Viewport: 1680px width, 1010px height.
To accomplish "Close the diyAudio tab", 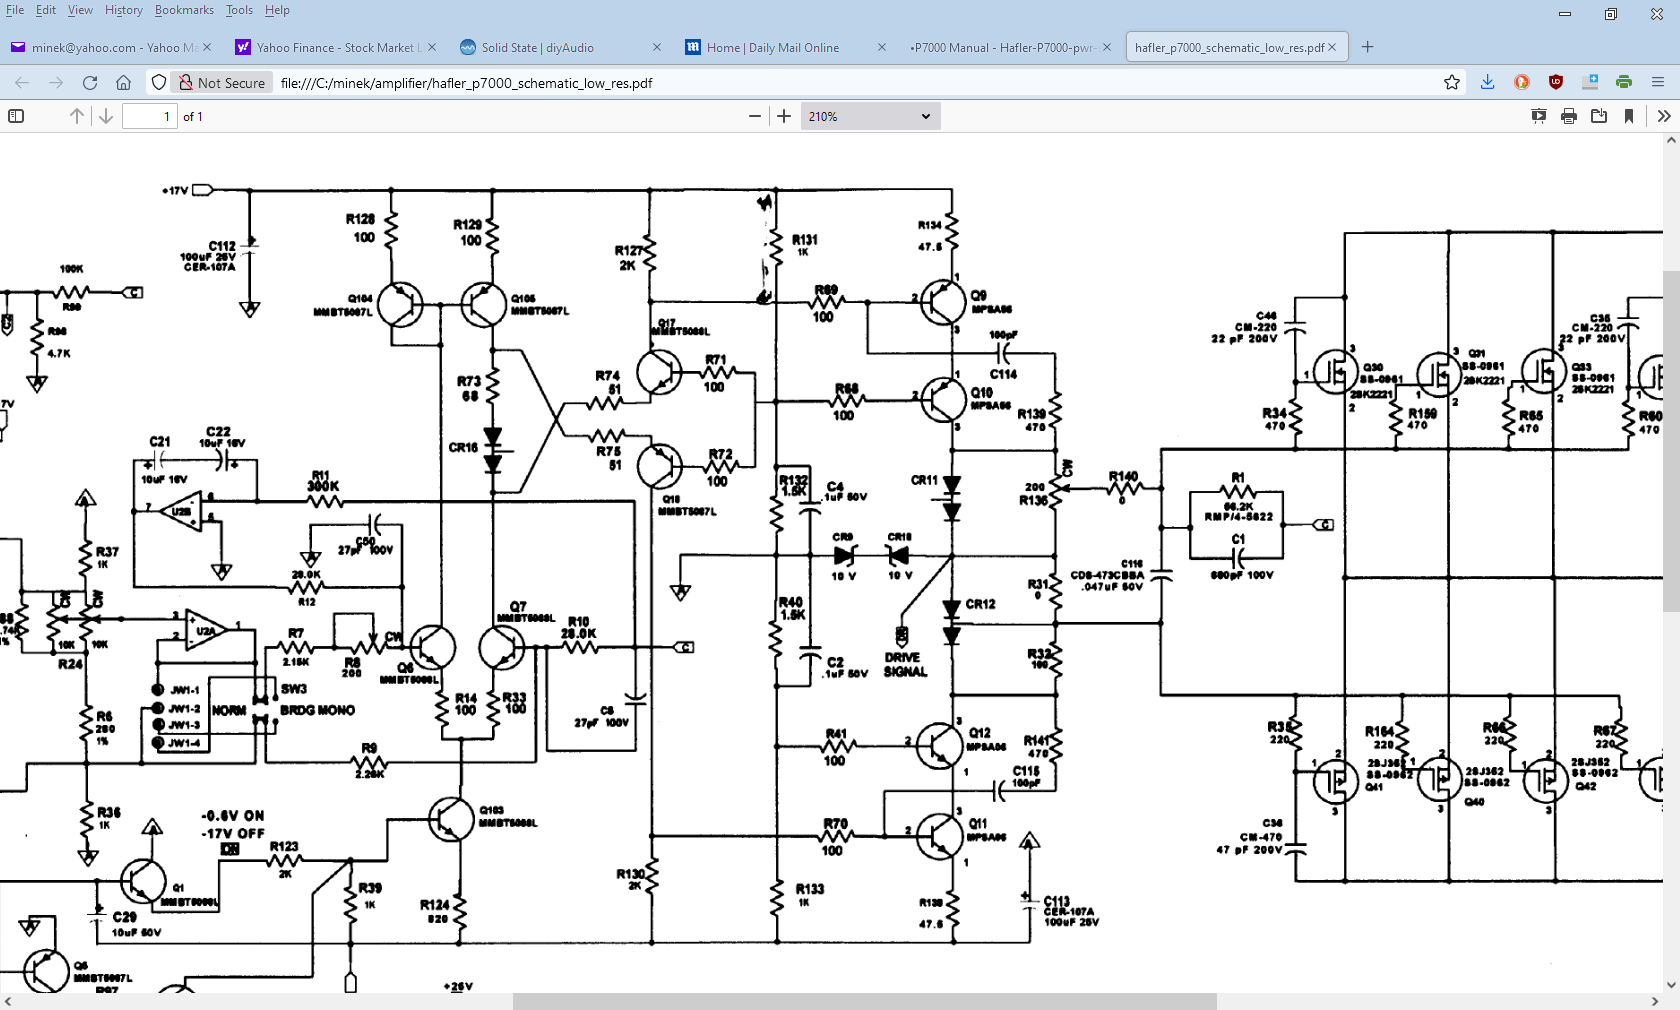I will click(x=657, y=47).
